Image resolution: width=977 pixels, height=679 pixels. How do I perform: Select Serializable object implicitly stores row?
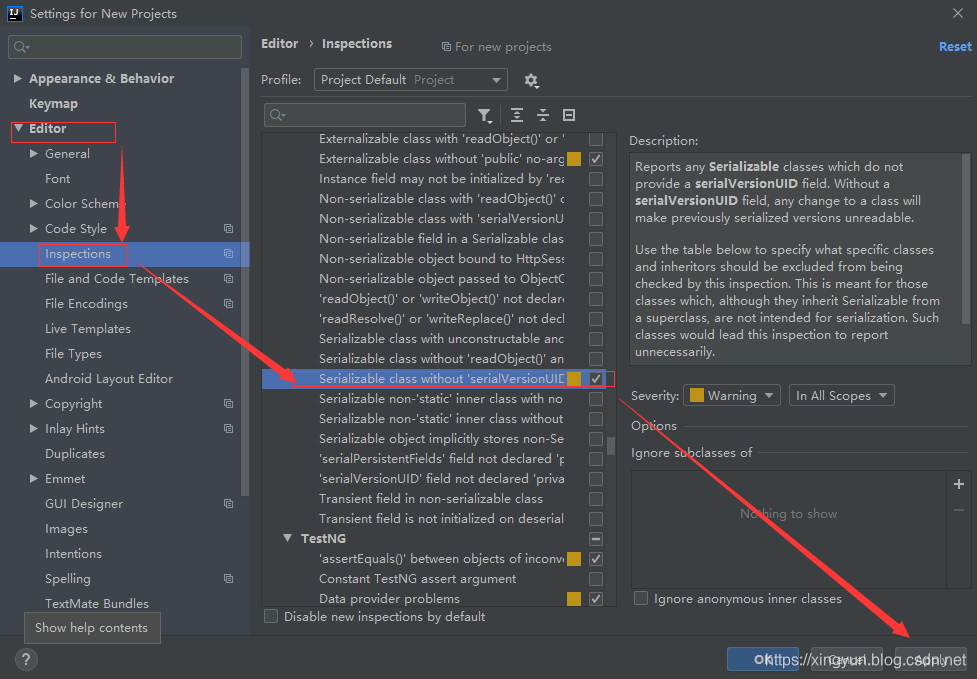click(x=439, y=439)
